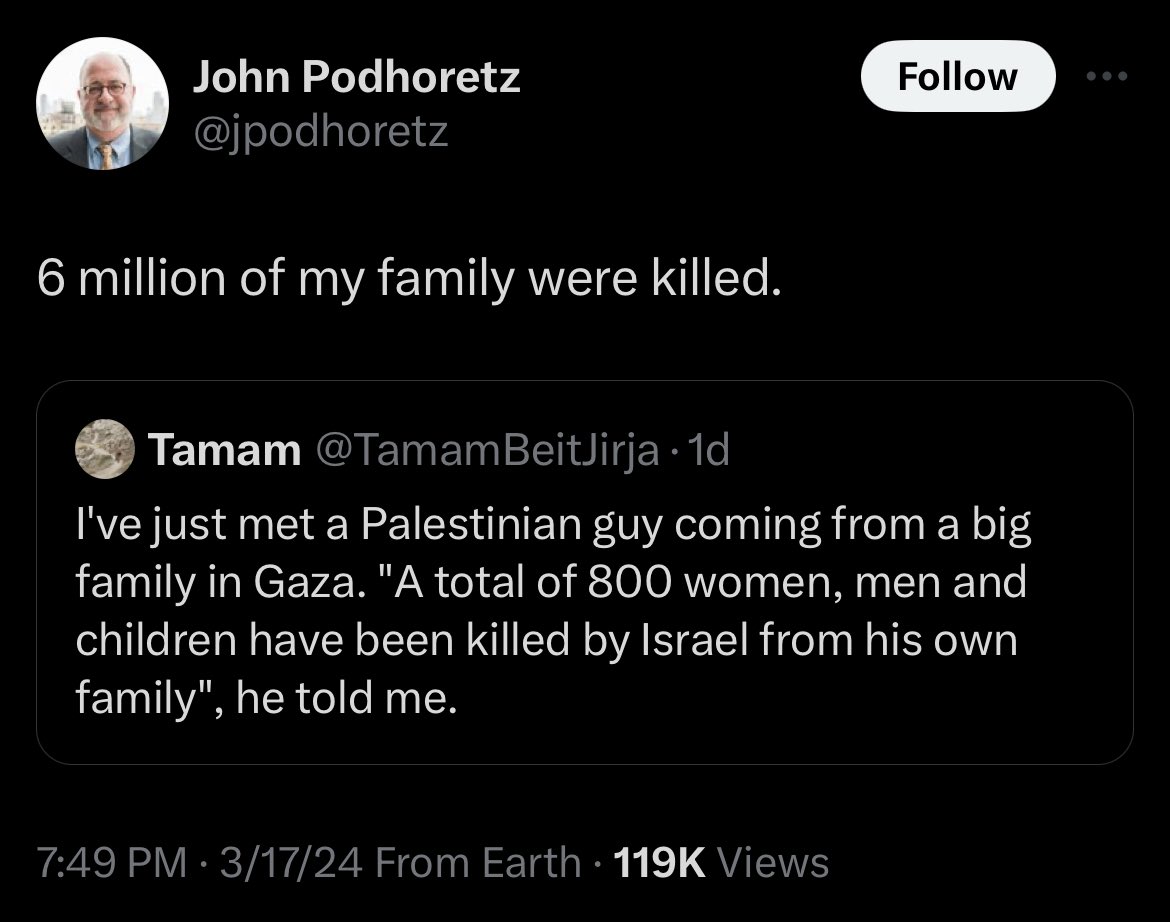This screenshot has height=922, width=1170.
Task: Click the quoted line "children have been killed"
Action: click(546, 640)
